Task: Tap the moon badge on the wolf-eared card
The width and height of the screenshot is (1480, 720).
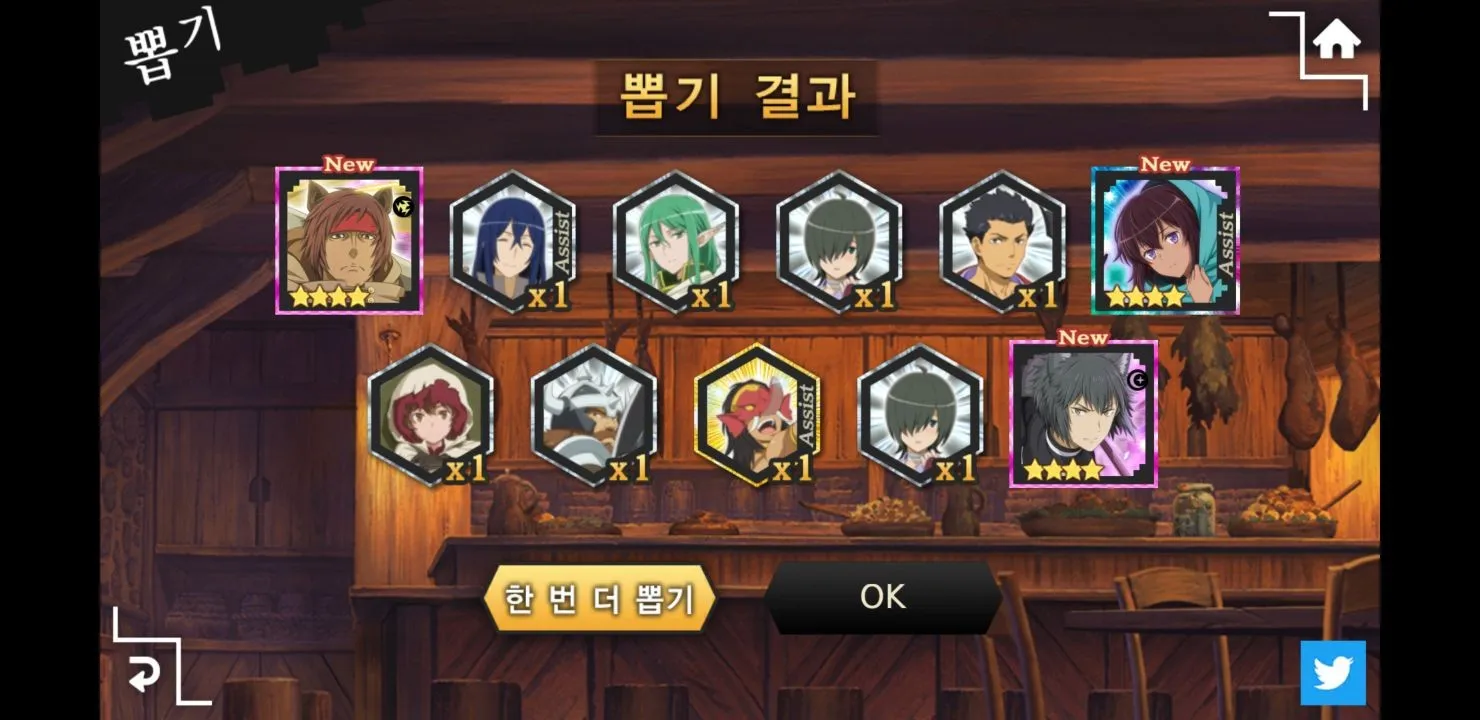Action: pyautogui.click(x=1137, y=380)
